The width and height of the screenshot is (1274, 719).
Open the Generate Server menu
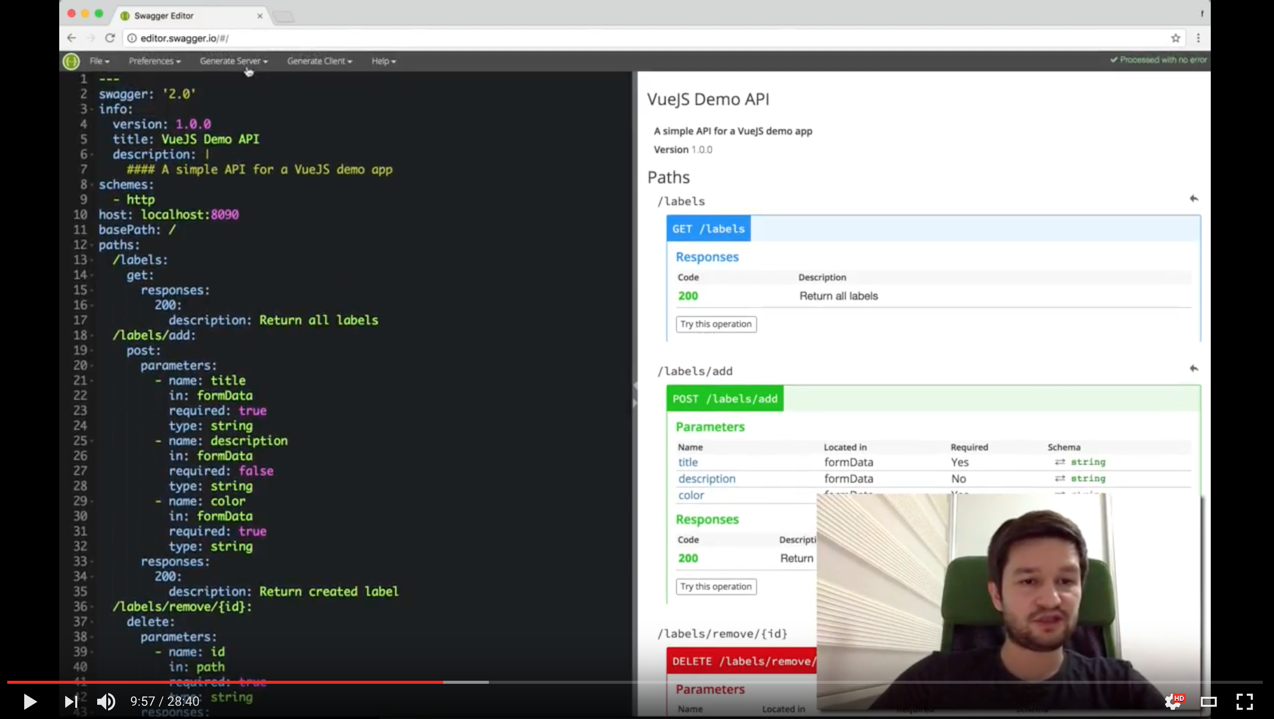coord(233,61)
